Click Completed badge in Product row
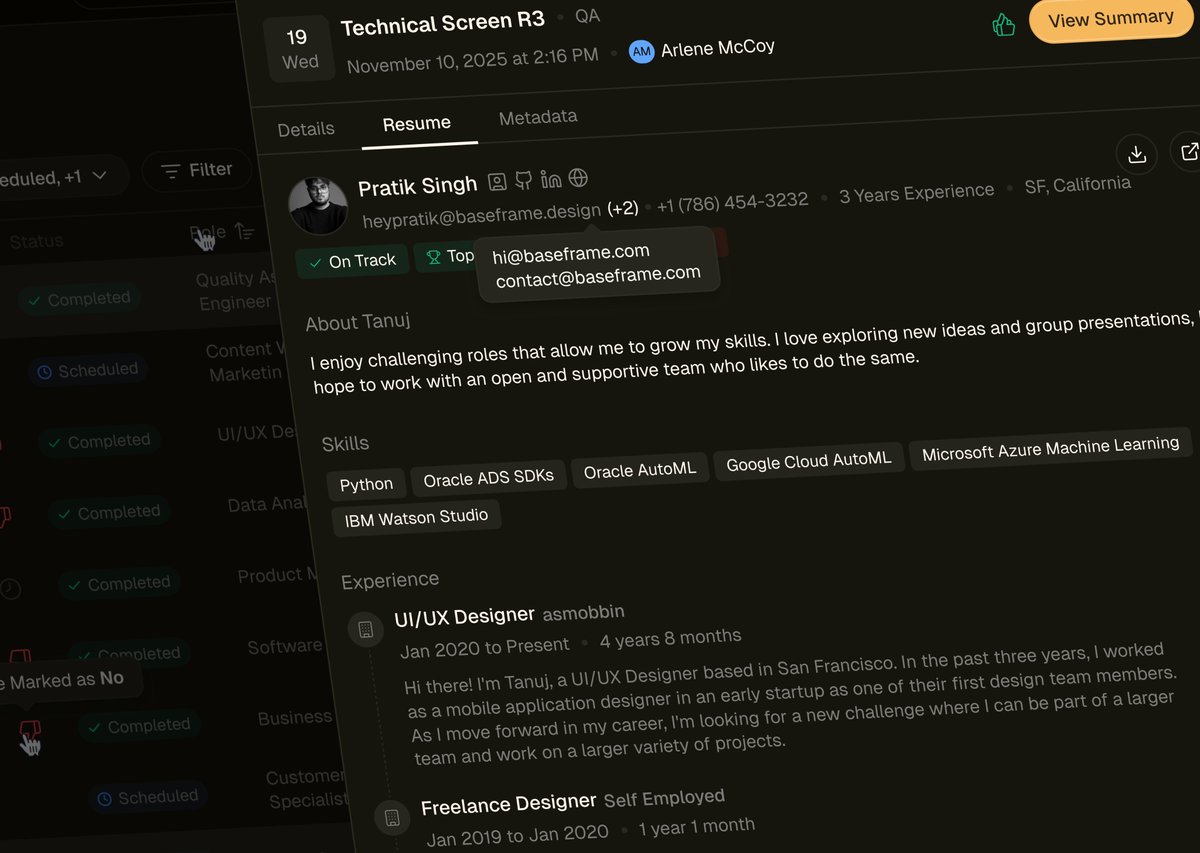Screen dimensions: 1200x853 pyautogui.click(x=118, y=583)
